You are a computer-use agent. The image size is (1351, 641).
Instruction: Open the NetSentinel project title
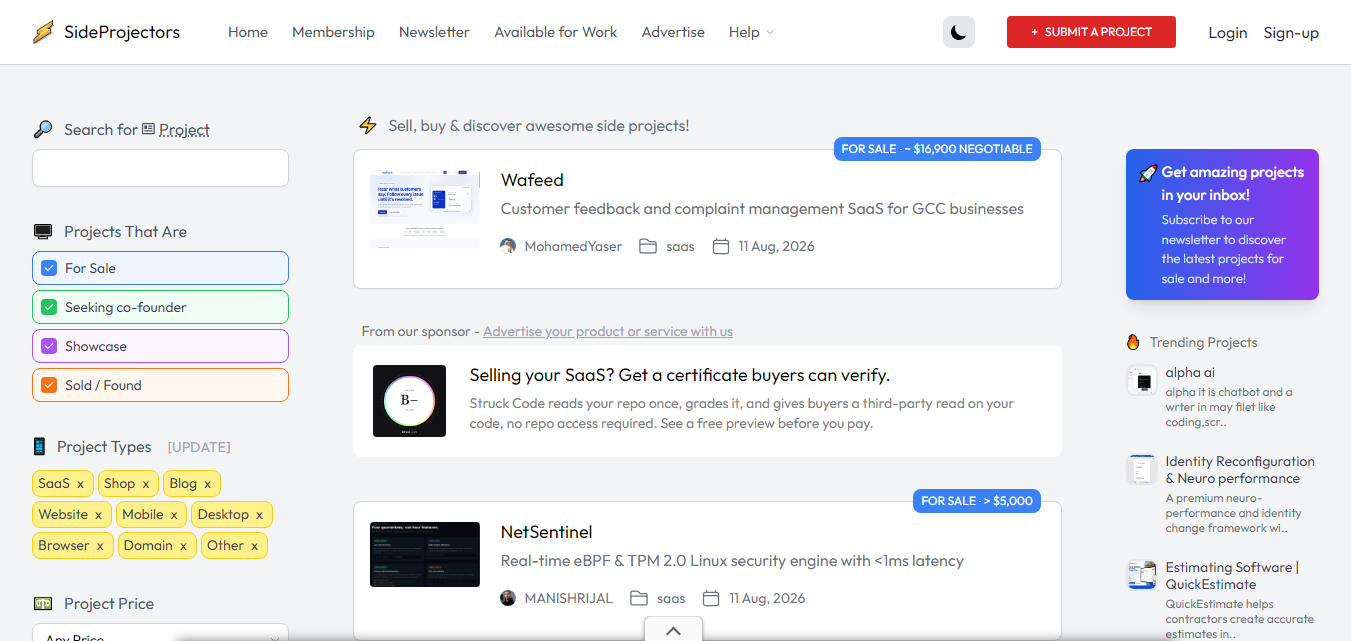point(547,532)
